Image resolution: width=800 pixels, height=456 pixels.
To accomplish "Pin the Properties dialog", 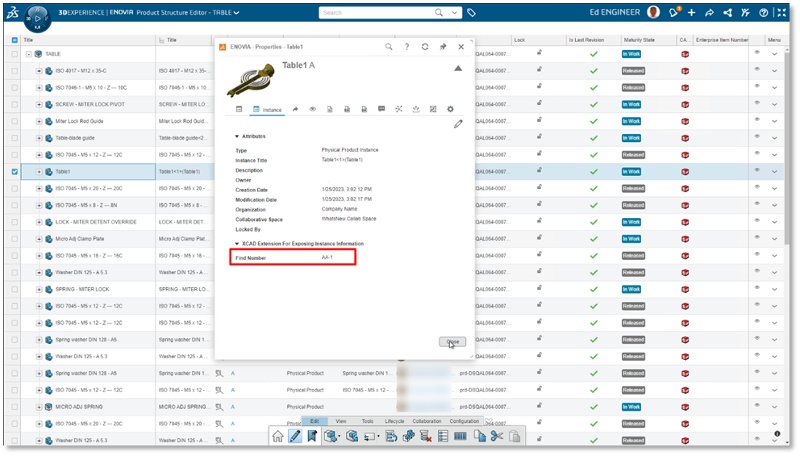I will tap(443, 46).
